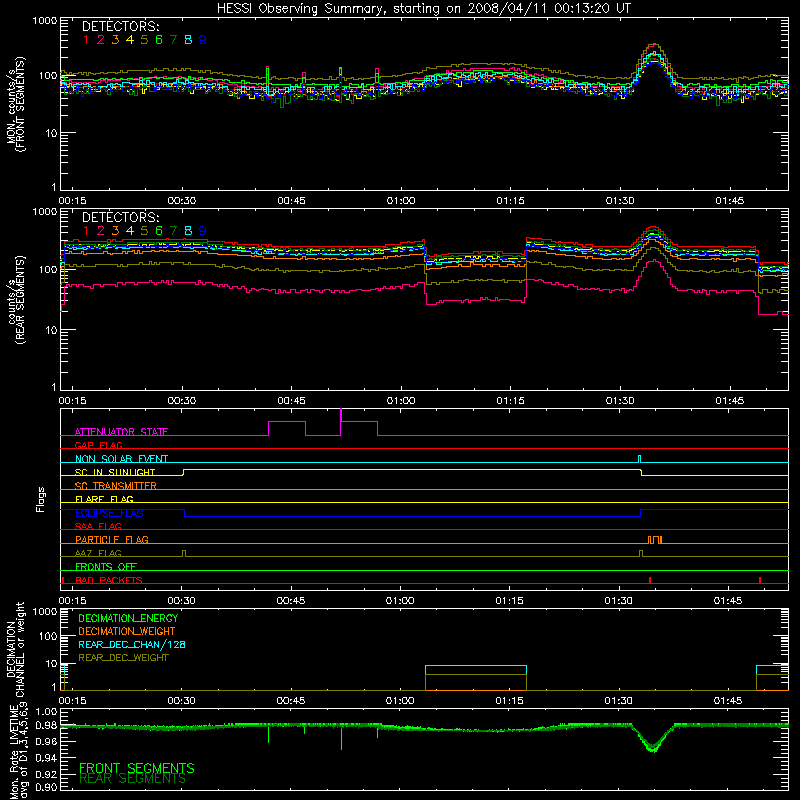Select detector 3 in the rear segments legend
The image size is (800, 800).
click(115, 231)
